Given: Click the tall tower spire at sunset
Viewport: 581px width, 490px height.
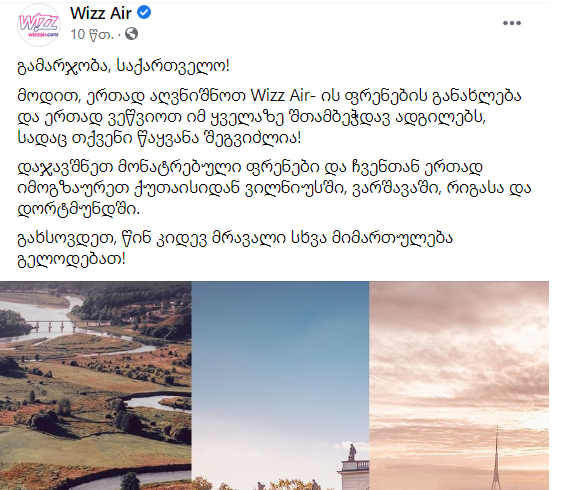Looking at the screenshot, I should click(x=496, y=458).
